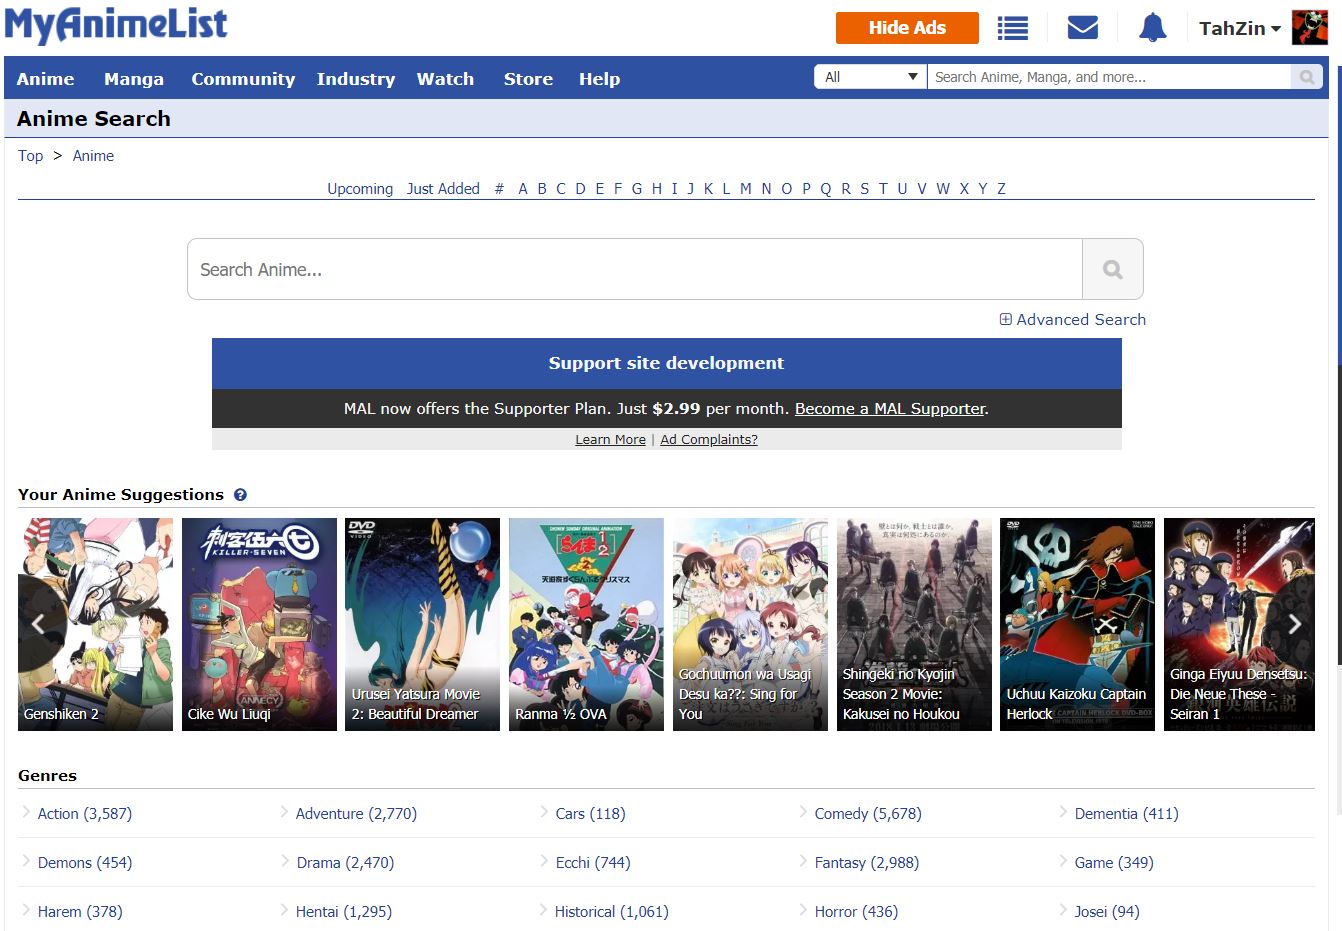Show next anime suggestions with right arrow
The image size is (1342, 931).
click(1295, 624)
